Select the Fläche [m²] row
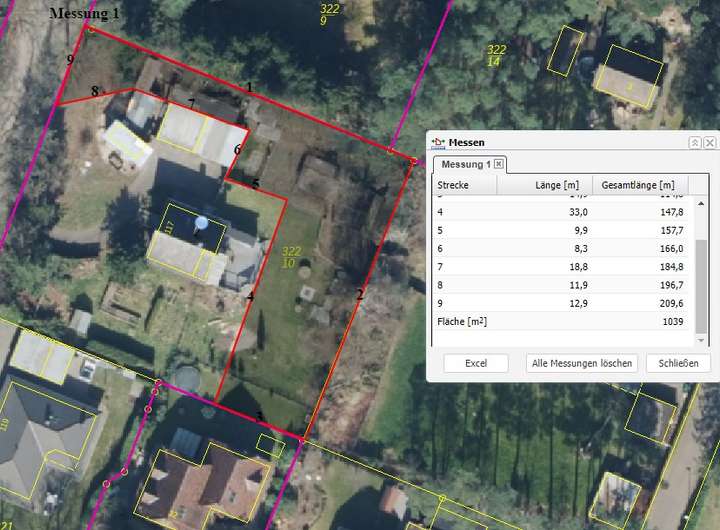Screen dimensions: 720x530 (560, 320)
